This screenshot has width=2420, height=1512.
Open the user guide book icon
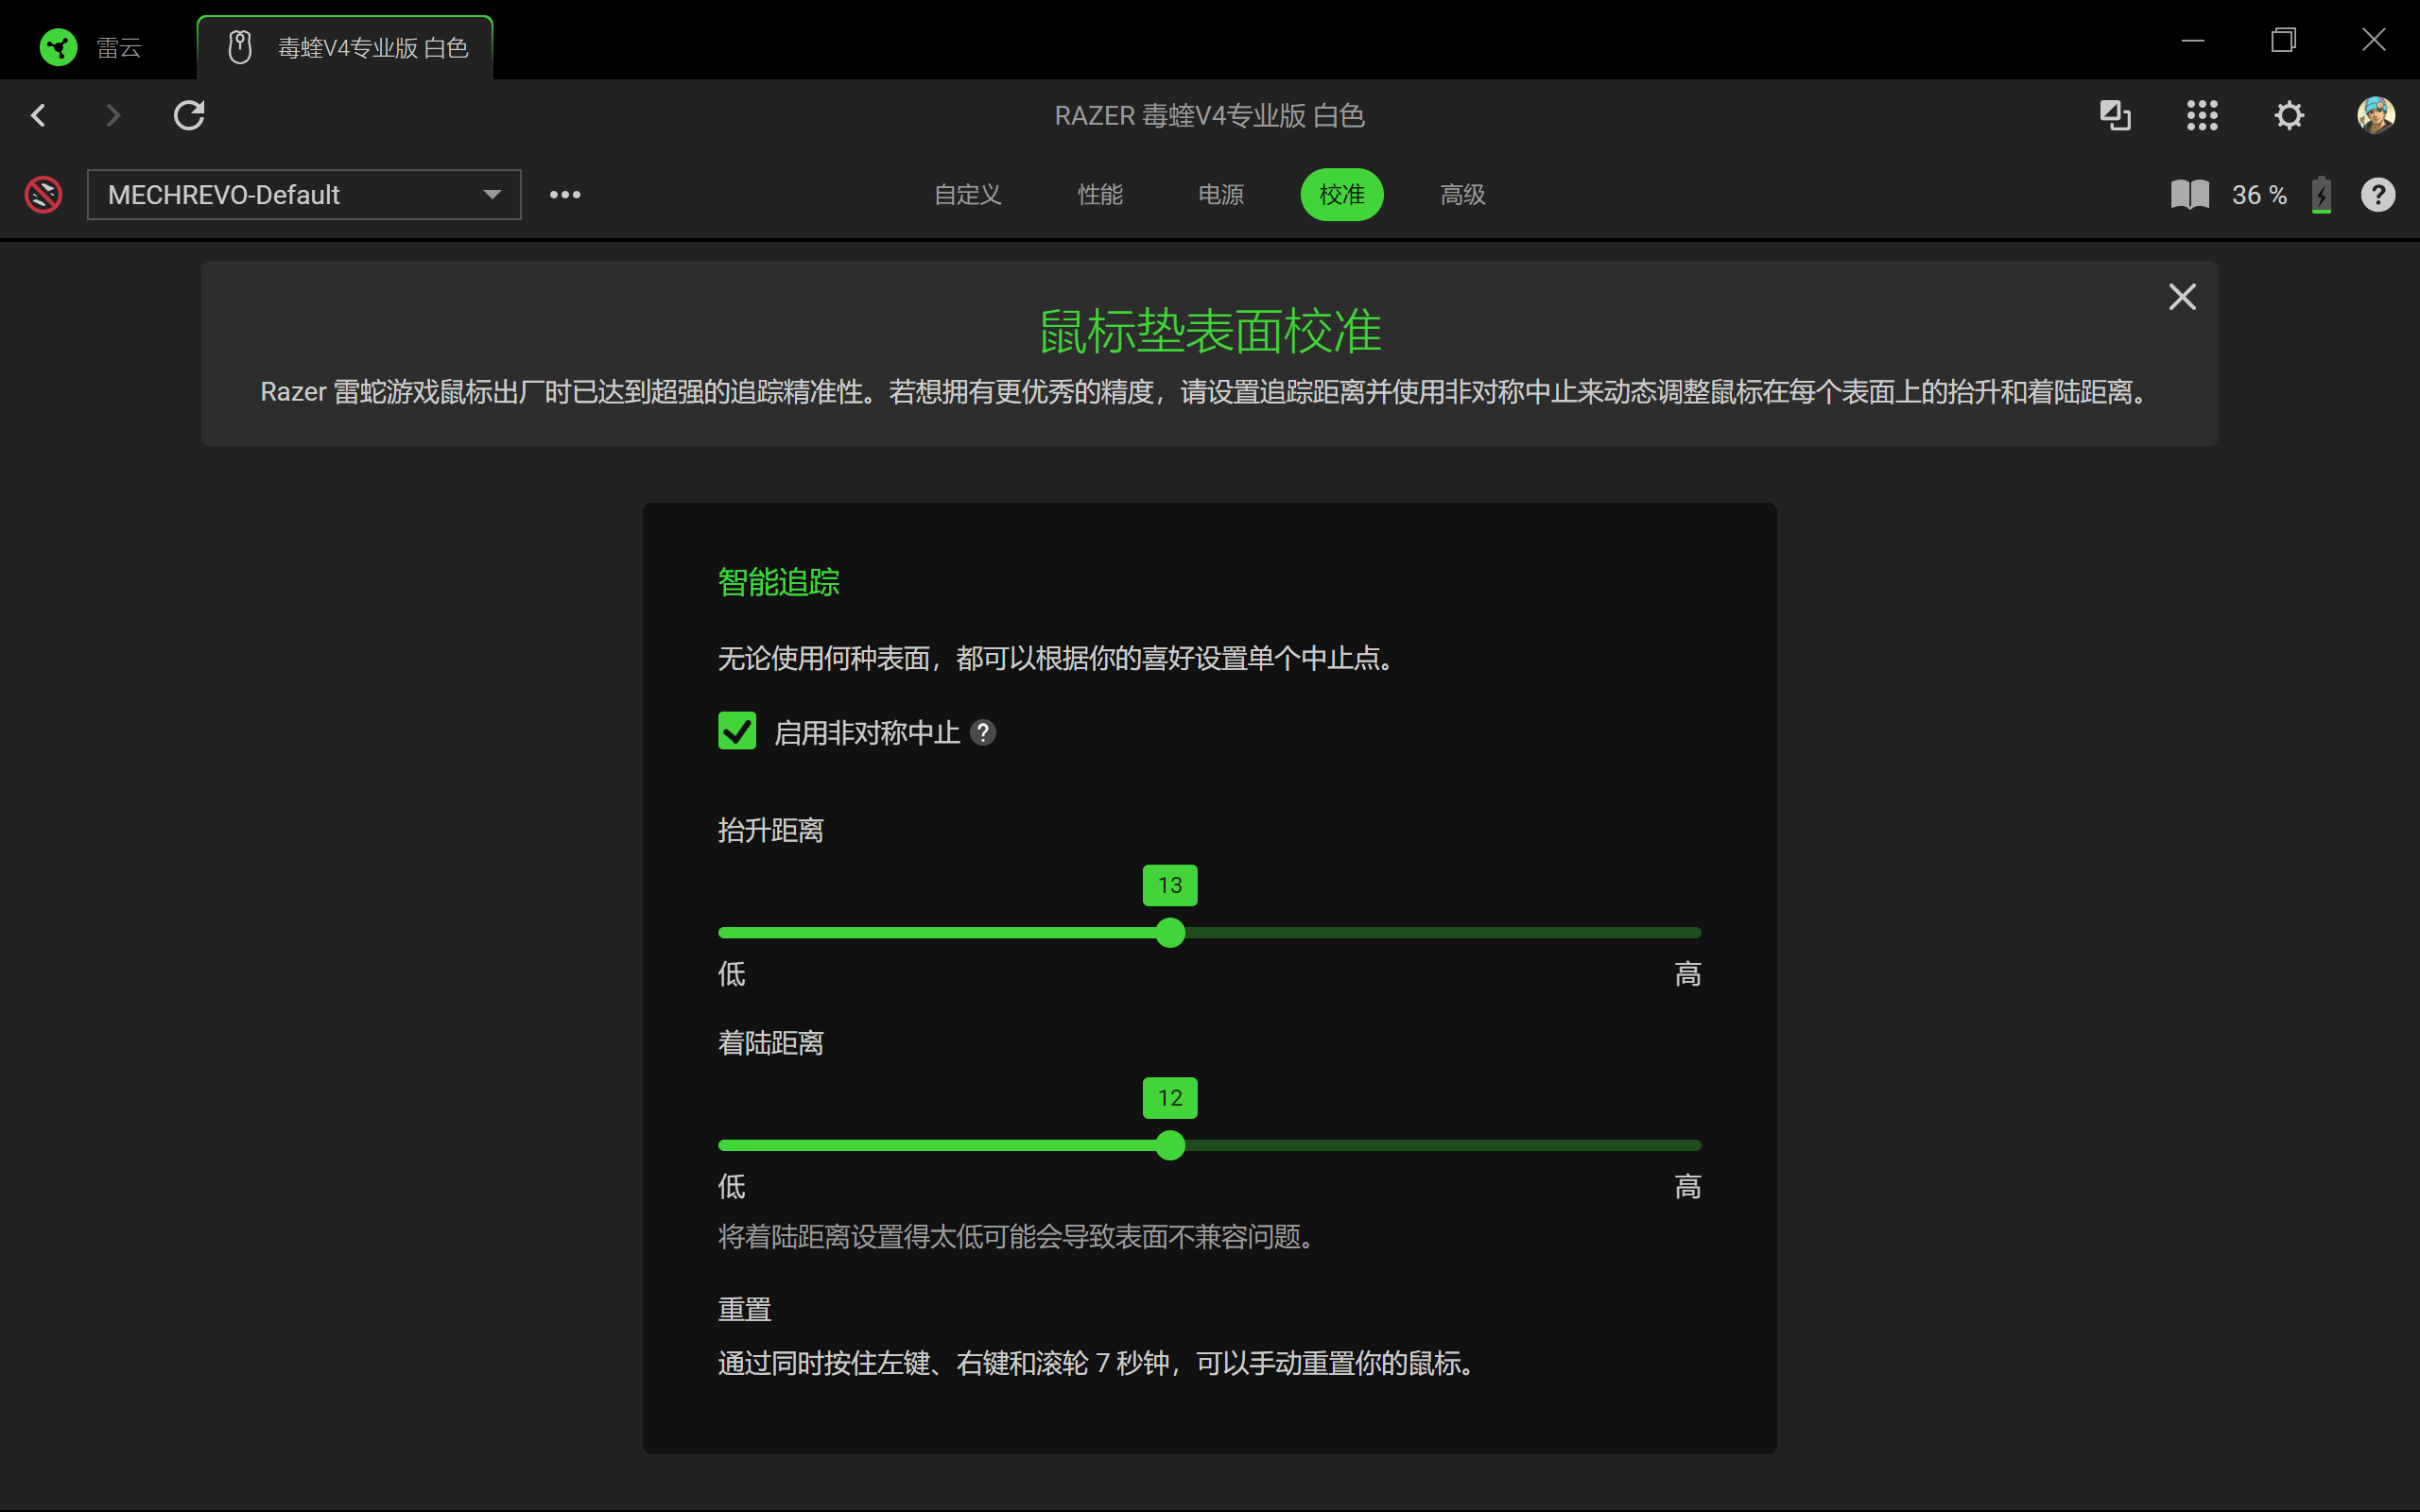pos(2189,194)
